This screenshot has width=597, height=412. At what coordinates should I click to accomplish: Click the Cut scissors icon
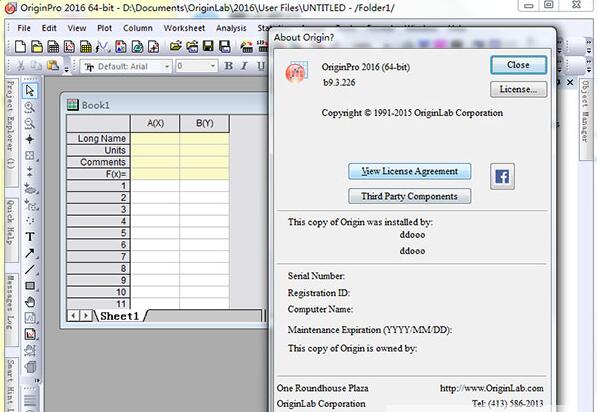coord(21,66)
